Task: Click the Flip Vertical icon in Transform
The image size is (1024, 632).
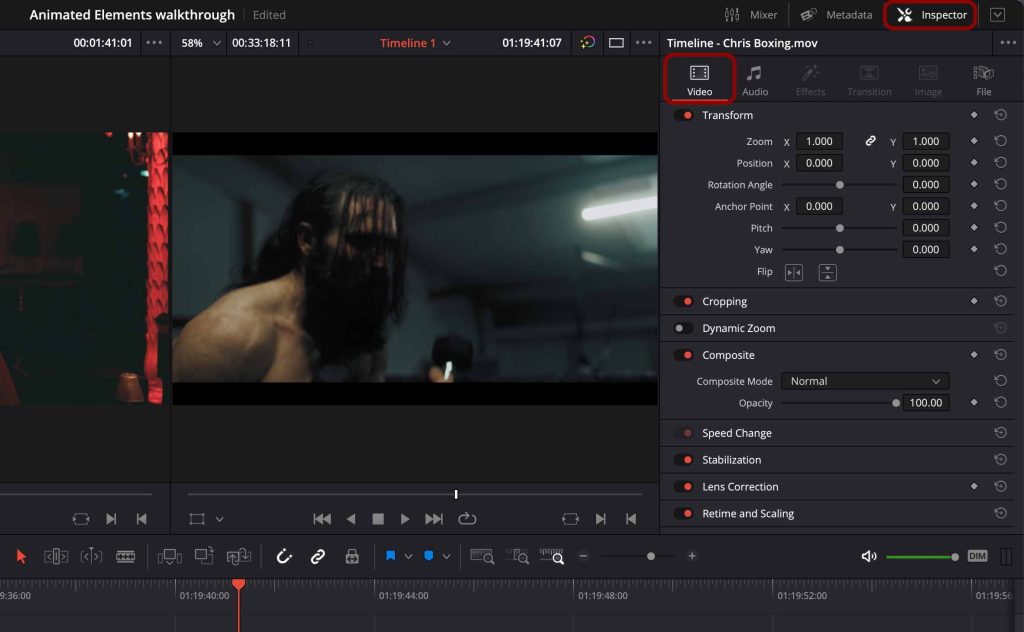Action: tap(827, 271)
